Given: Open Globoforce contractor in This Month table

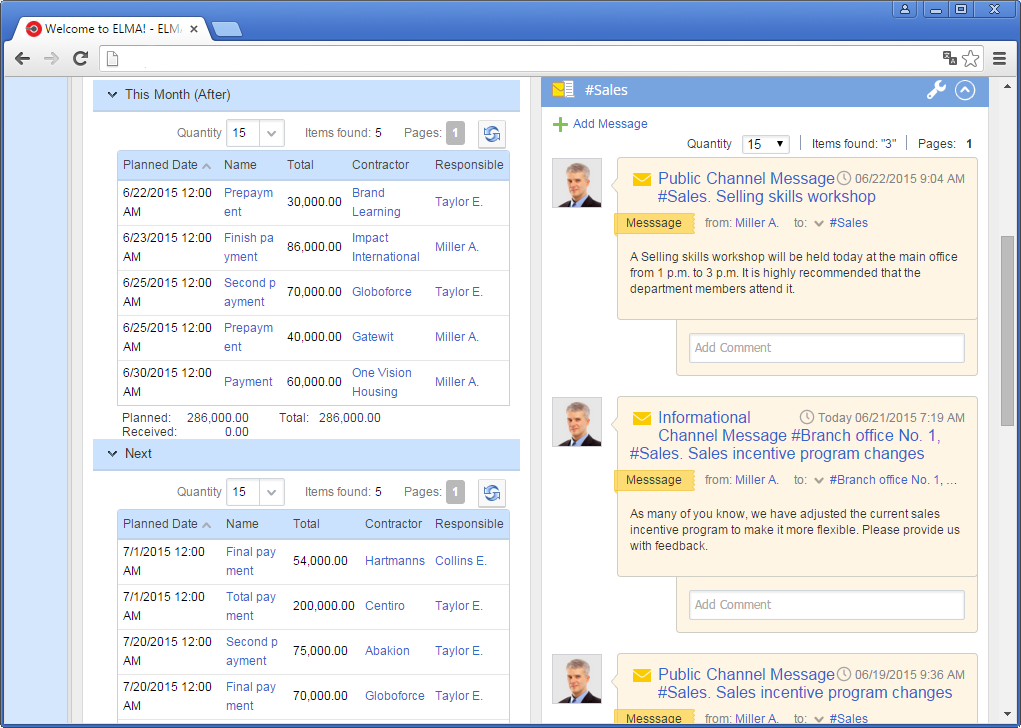Looking at the screenshot, I should [382, 292].
